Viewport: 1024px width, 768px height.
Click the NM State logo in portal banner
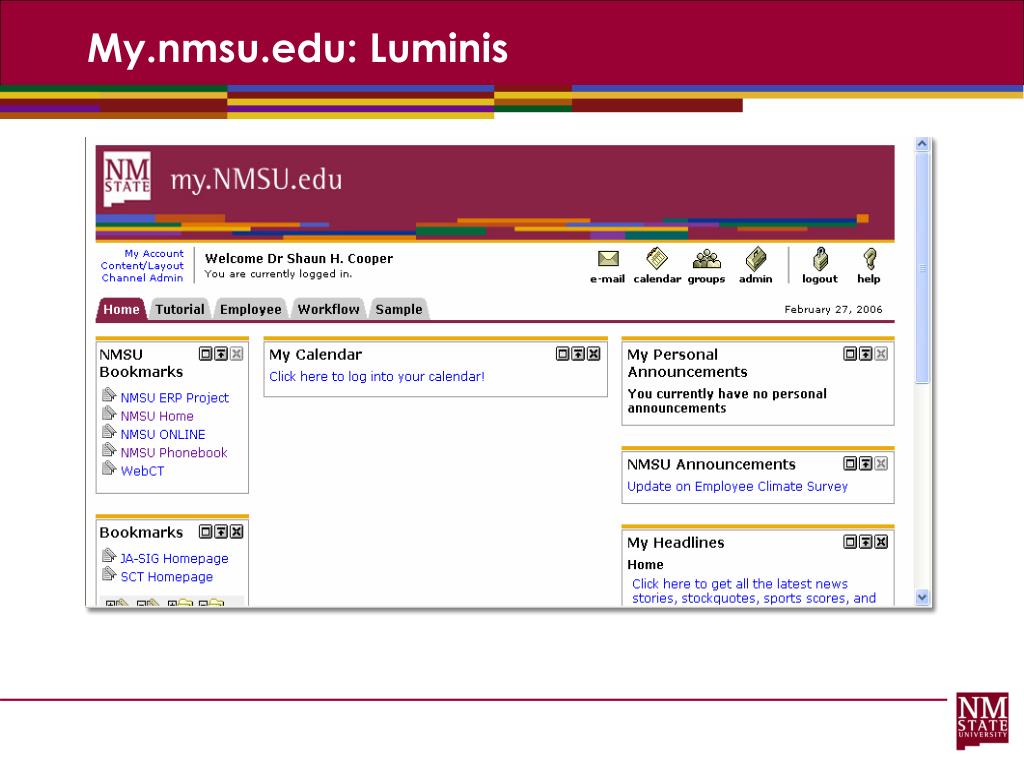coord(127,178)
